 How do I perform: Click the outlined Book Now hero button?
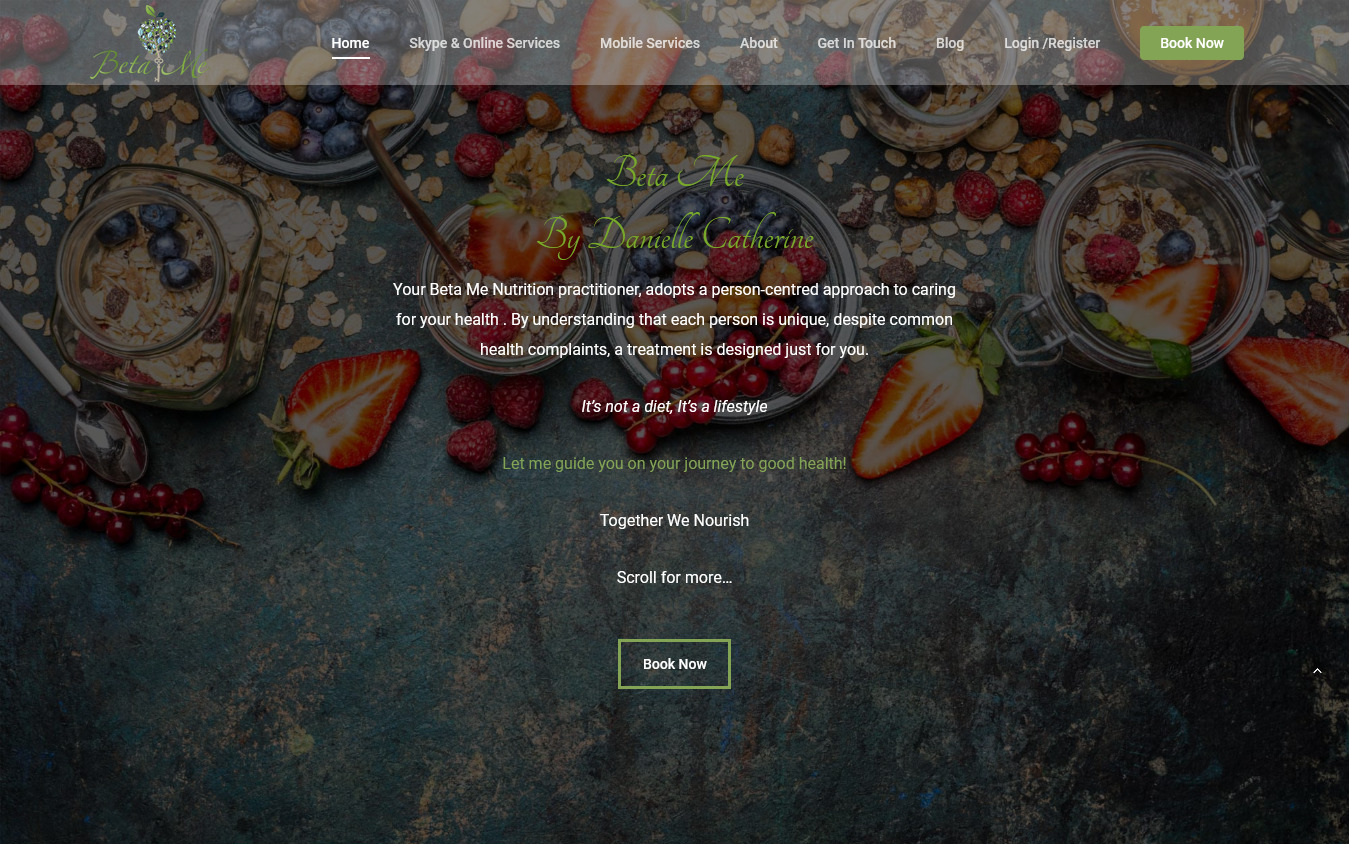coord(674,664)
